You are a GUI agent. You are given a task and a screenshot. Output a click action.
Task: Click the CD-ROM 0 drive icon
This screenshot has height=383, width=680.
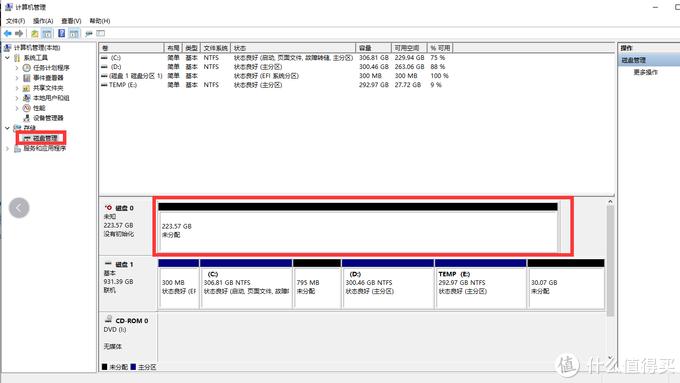click(x=108, y=320)
